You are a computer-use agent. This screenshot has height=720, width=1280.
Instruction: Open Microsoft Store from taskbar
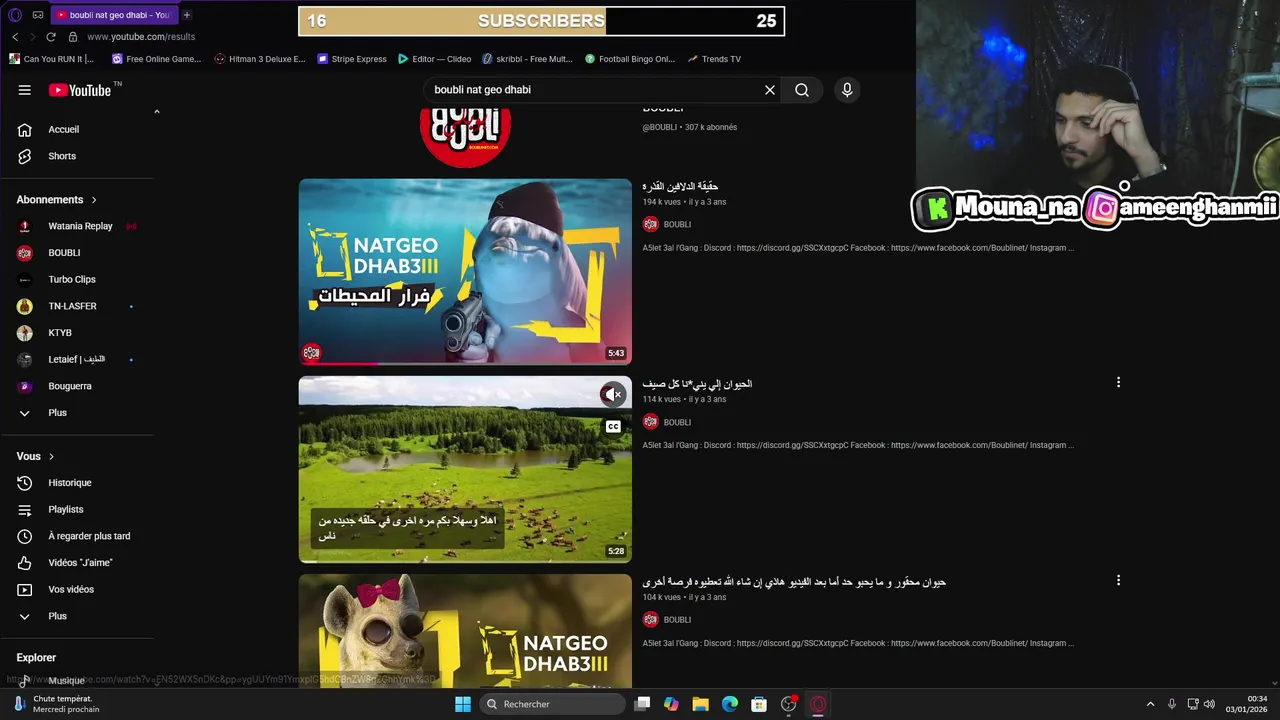pos(759,704)
